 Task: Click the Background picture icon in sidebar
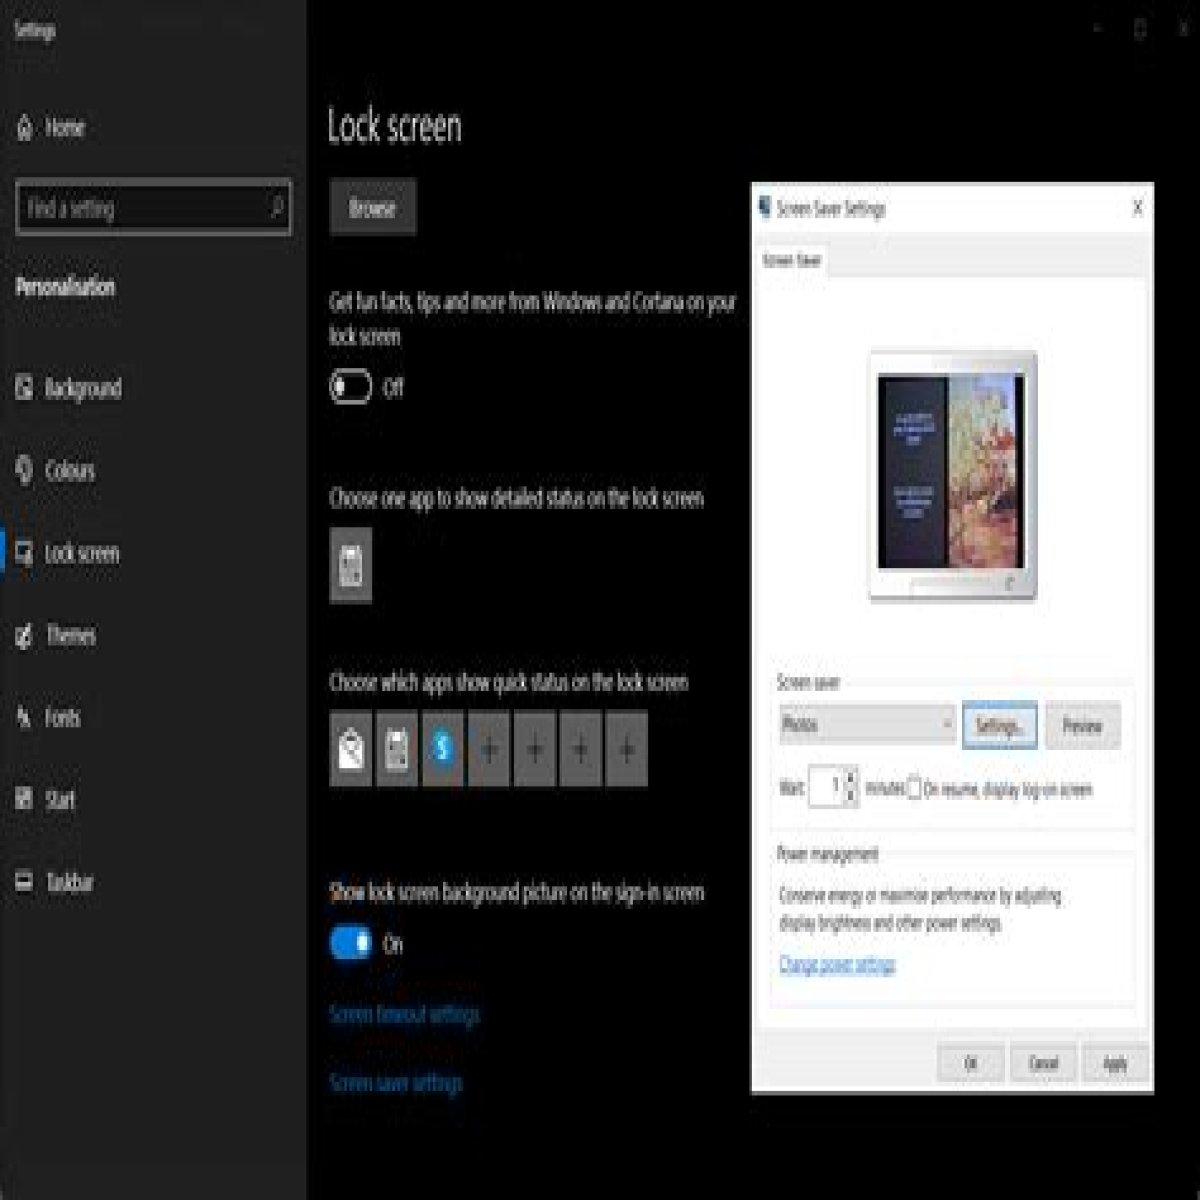tap(24, 388)
